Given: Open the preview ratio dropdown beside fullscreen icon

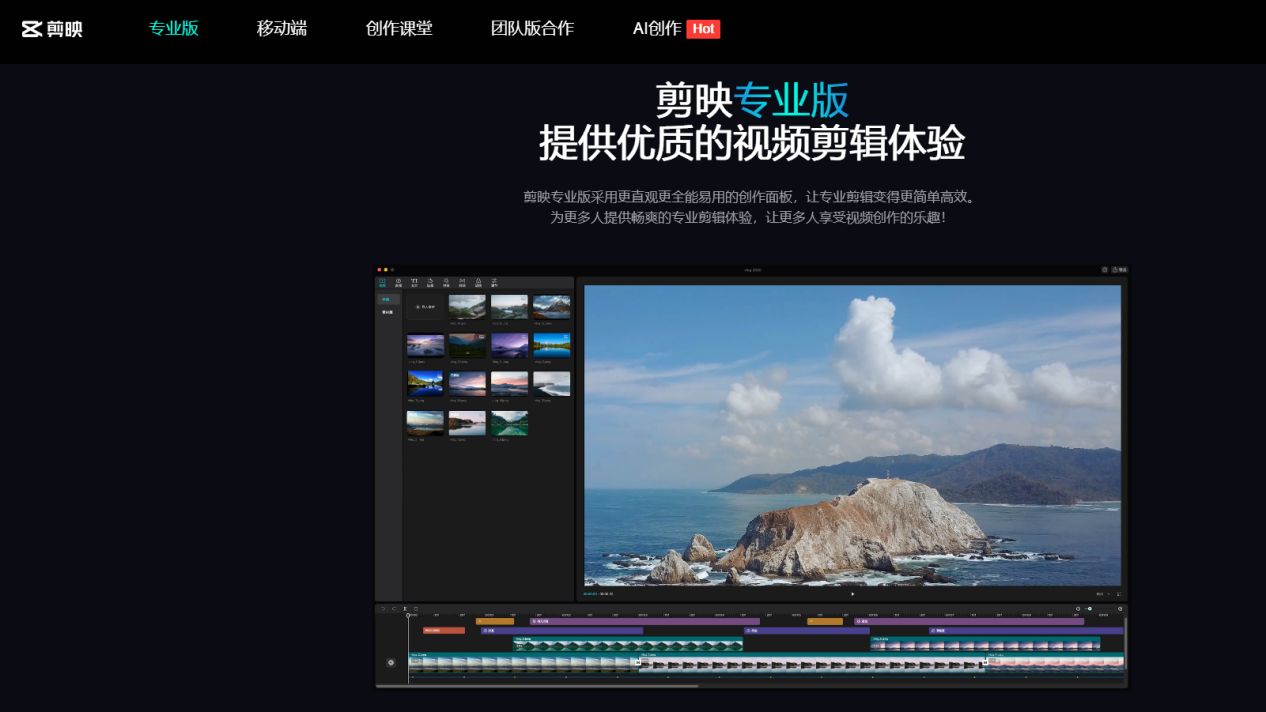Looking at the screenshot, I should pos(1102,594).
